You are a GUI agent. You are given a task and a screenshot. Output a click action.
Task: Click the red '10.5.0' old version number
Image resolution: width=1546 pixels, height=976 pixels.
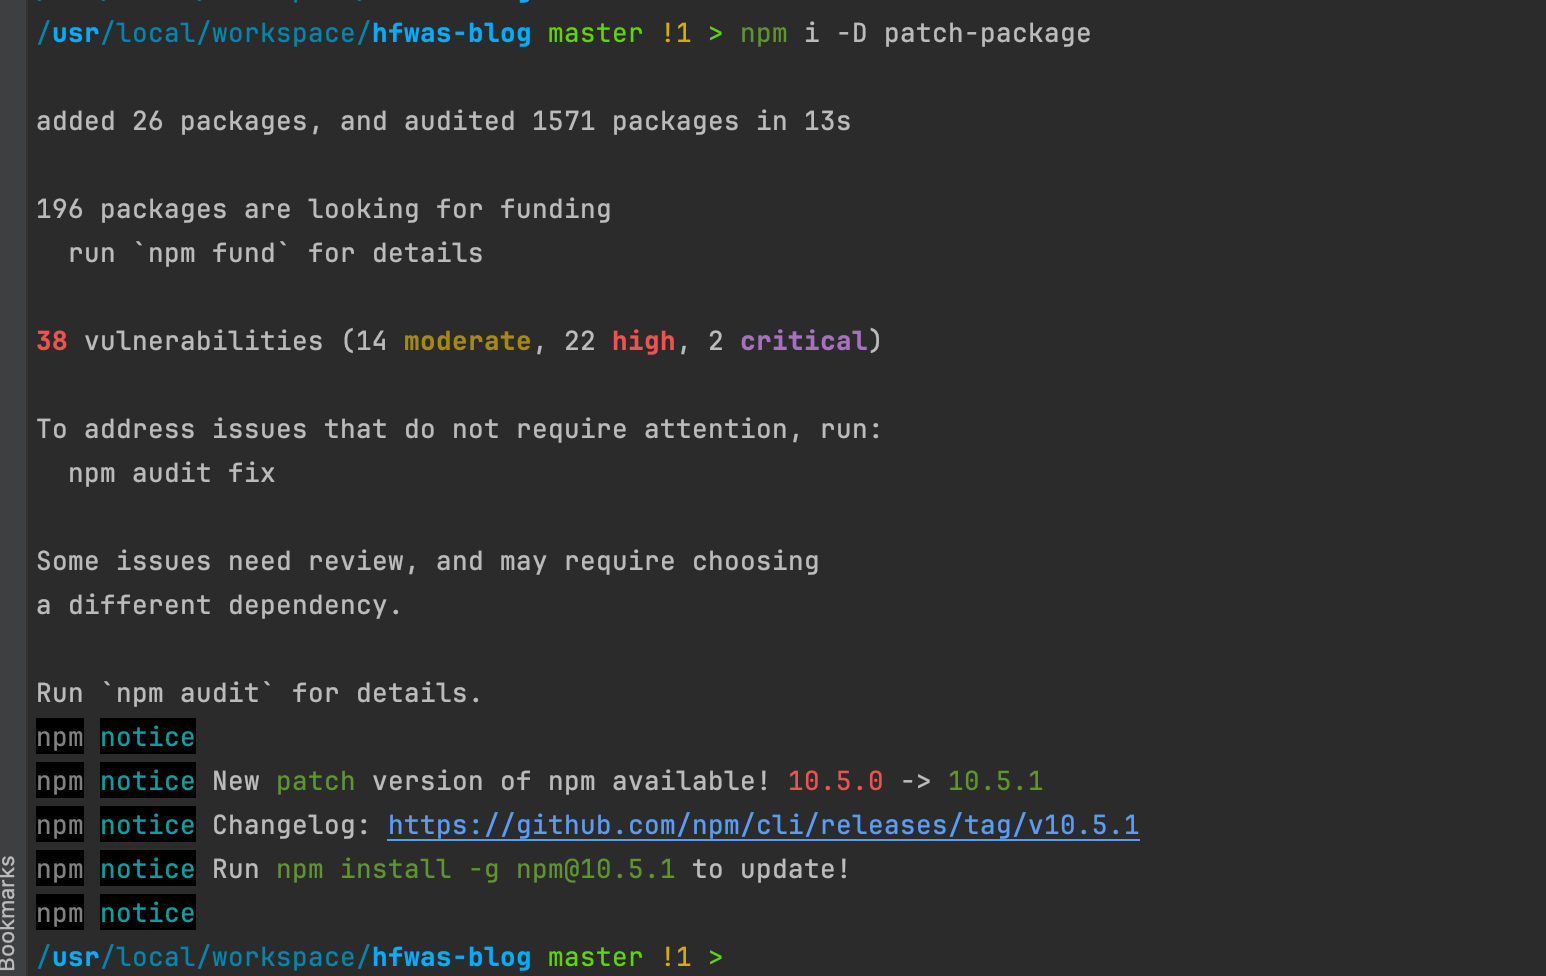pos(835,781)
